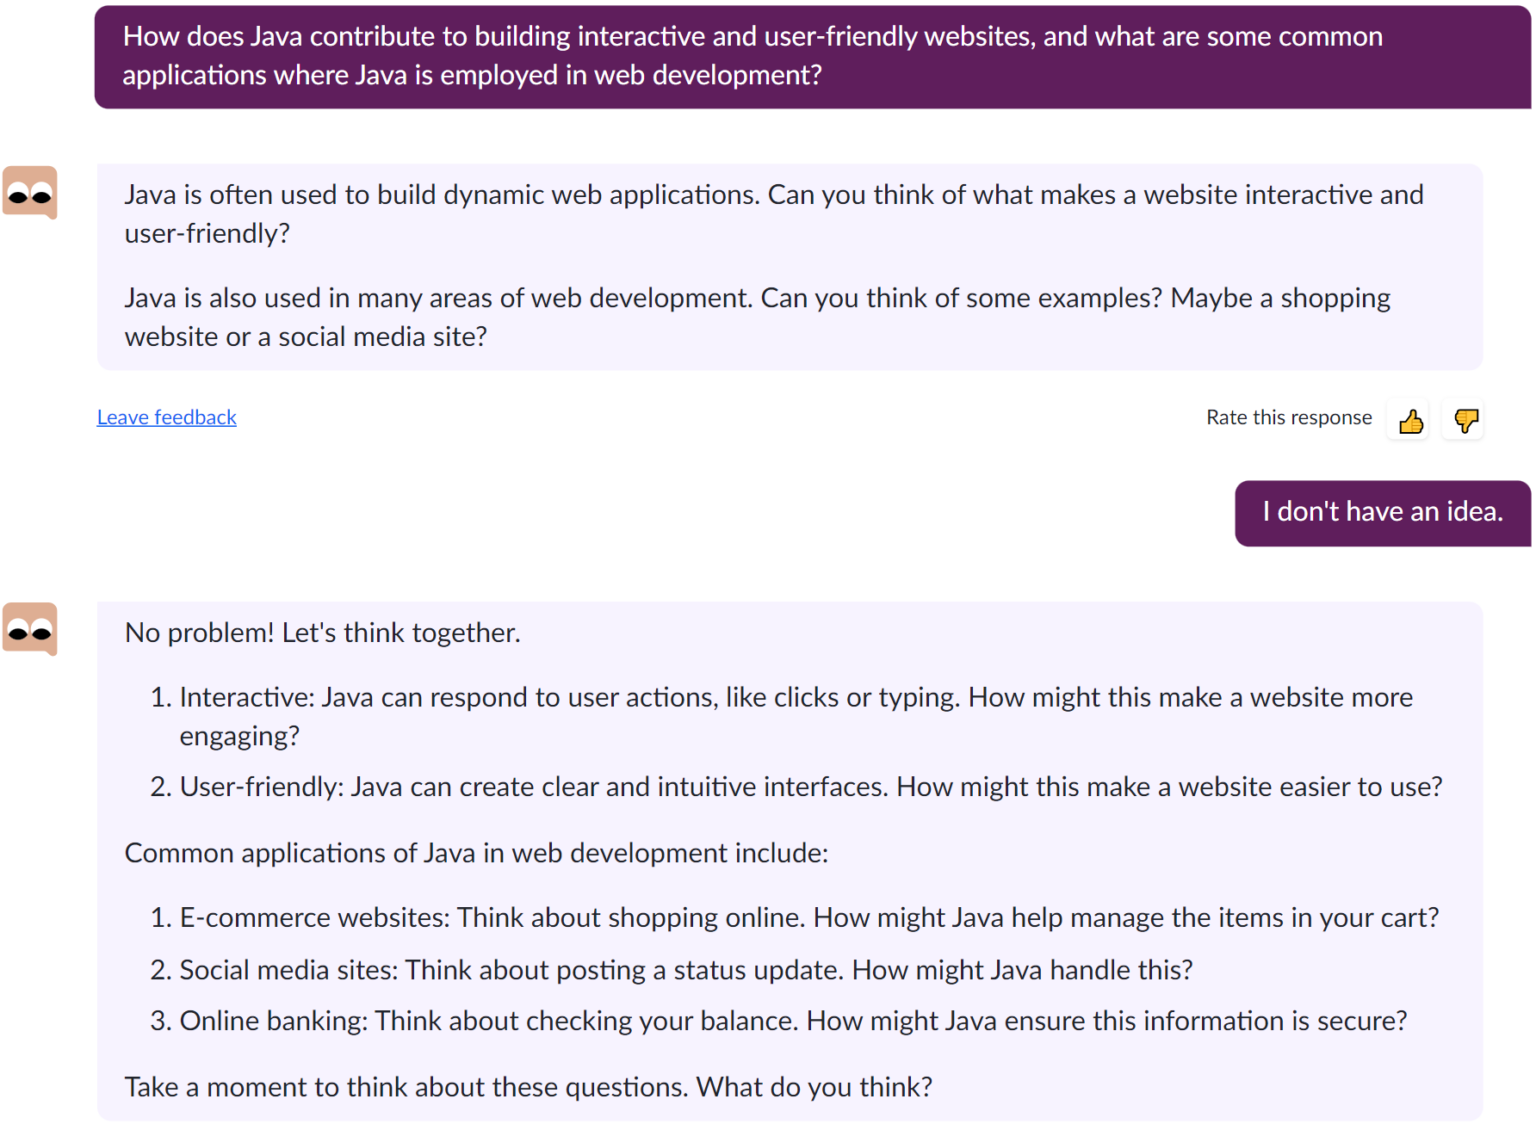The width and height of the screenshot is (1536, 1130).
Task: Click the 'Java is often used to build' paragraph
Action: pos(774,214)
